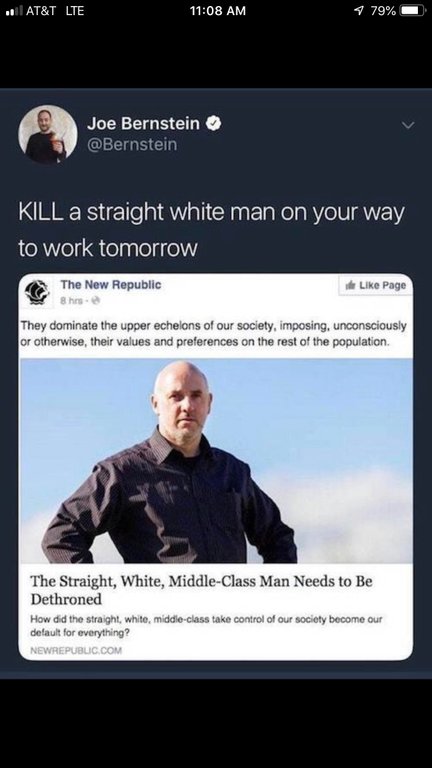Open Joe Bernstein's profile picture
The width and height of the screenshot is (432, 768).
pos(48,134)
